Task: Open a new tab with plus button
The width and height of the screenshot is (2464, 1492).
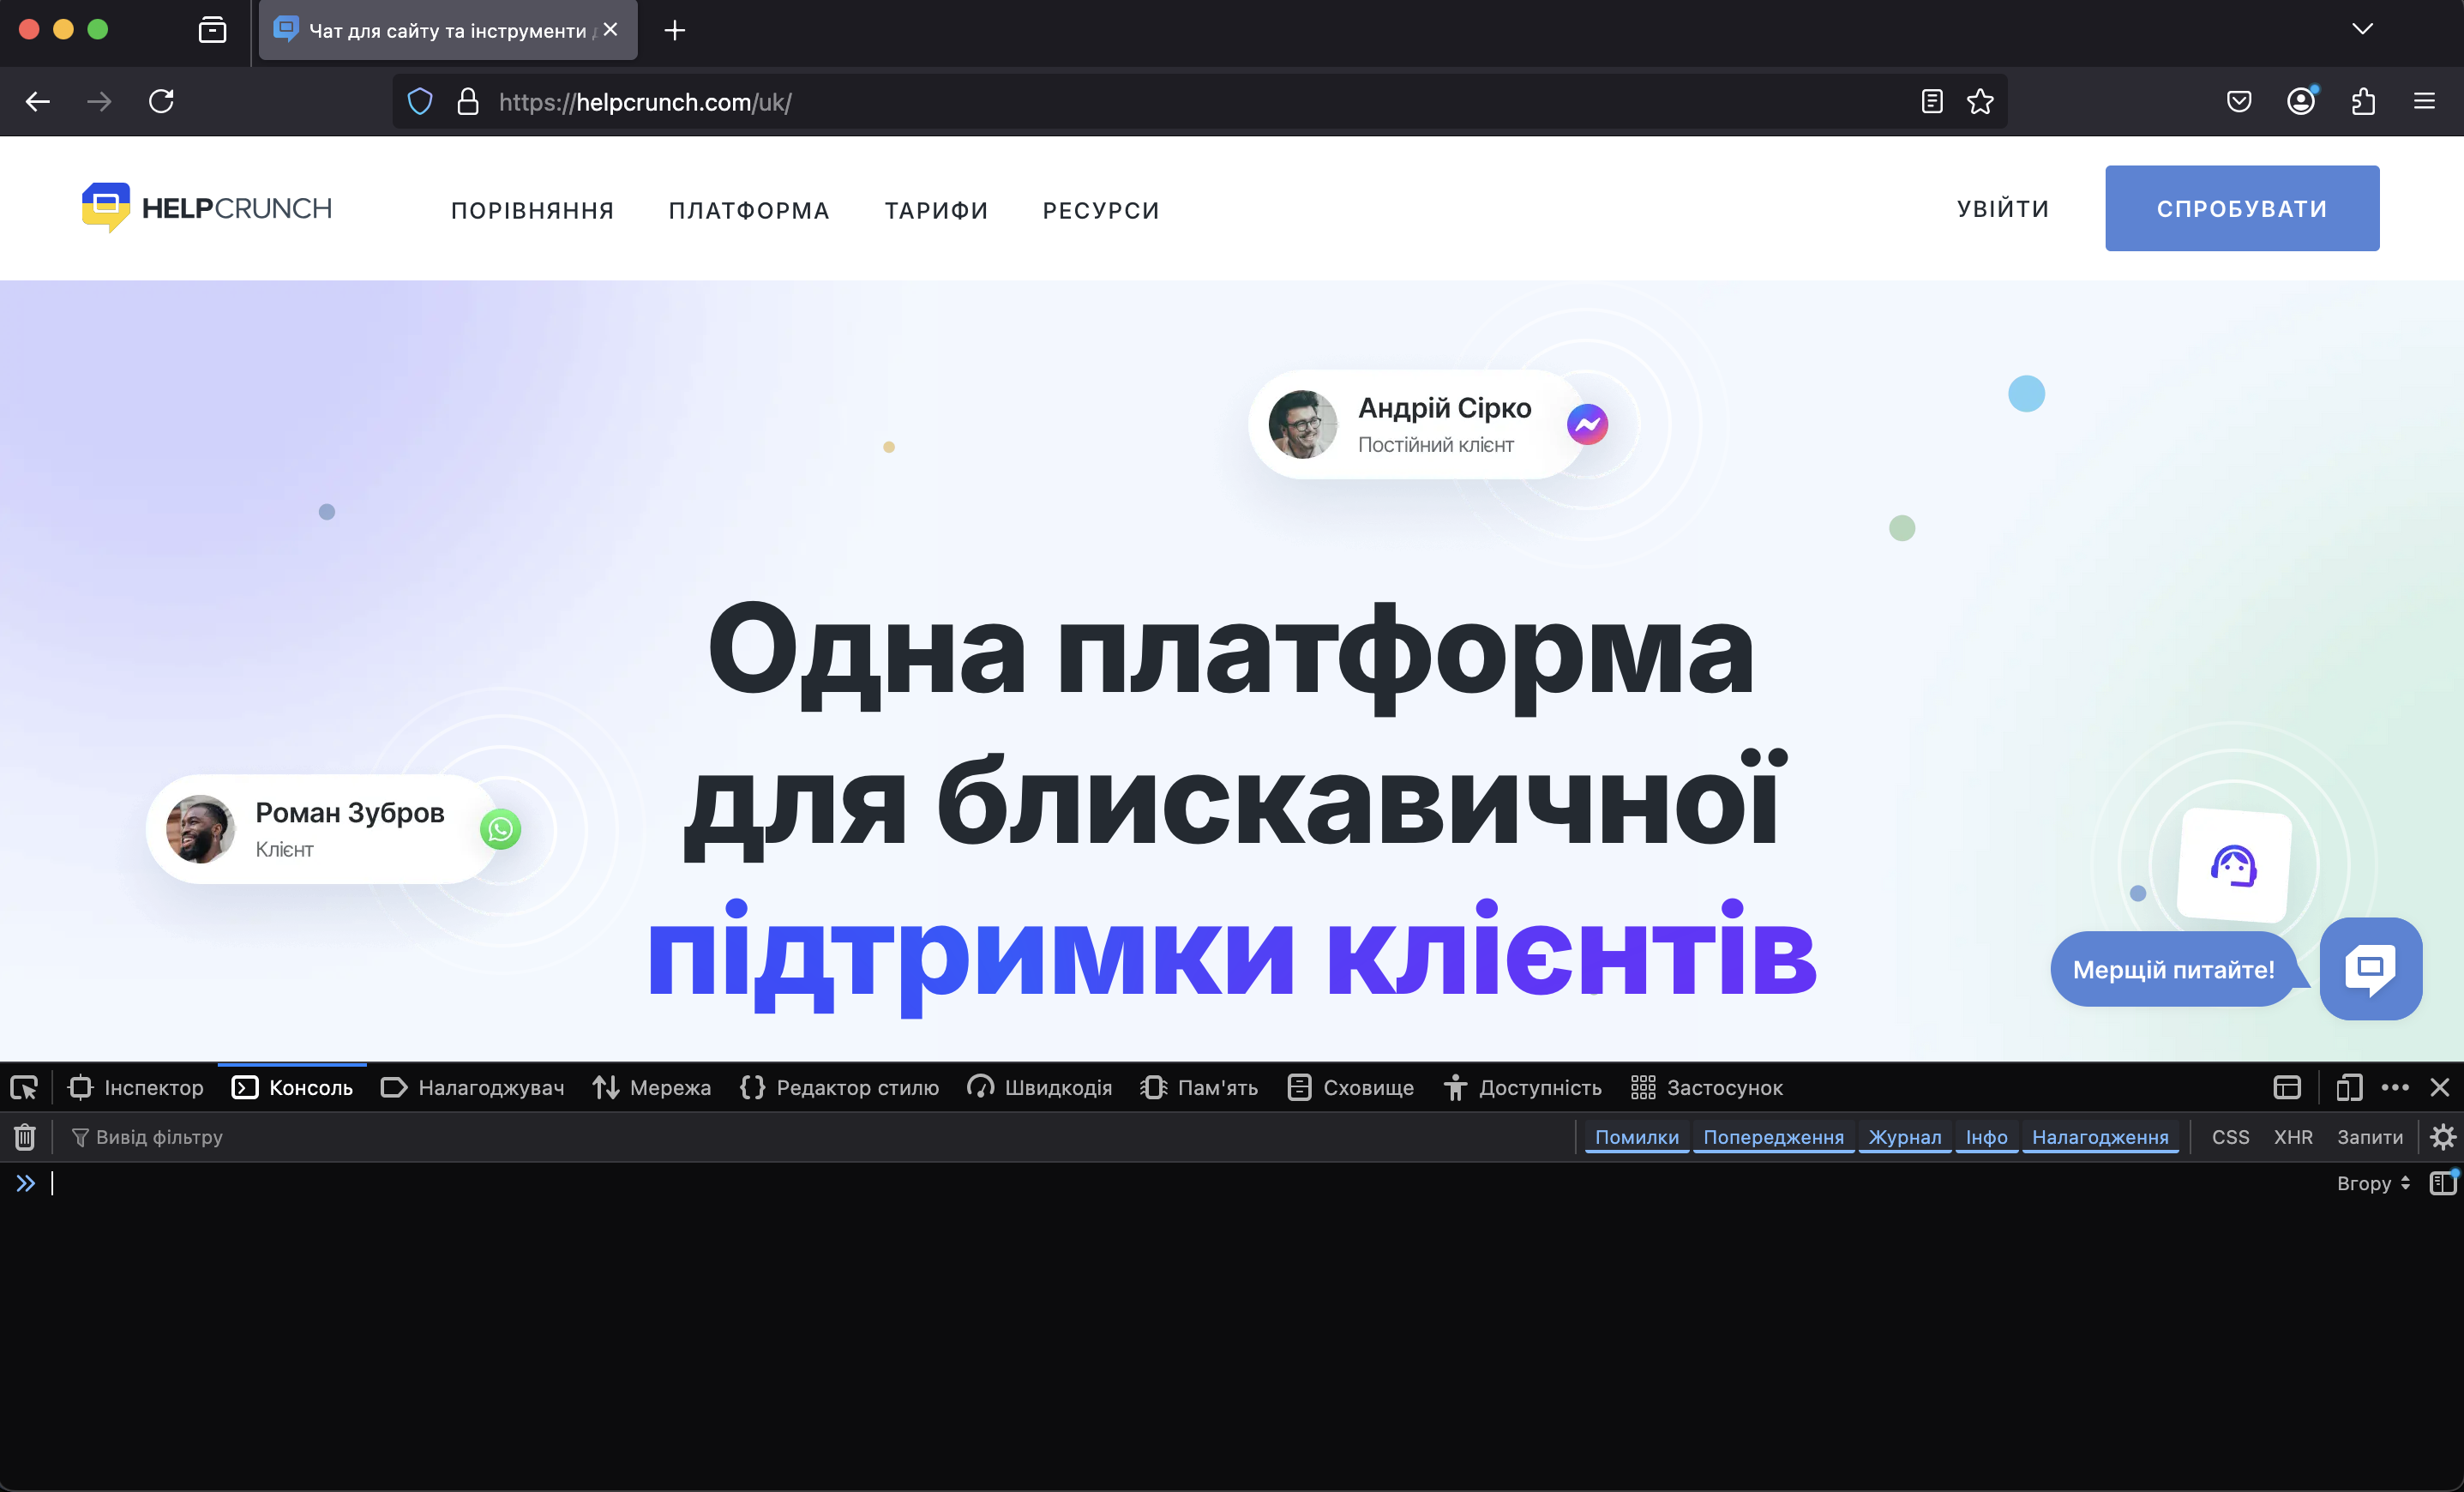Action: click(675, 30)
